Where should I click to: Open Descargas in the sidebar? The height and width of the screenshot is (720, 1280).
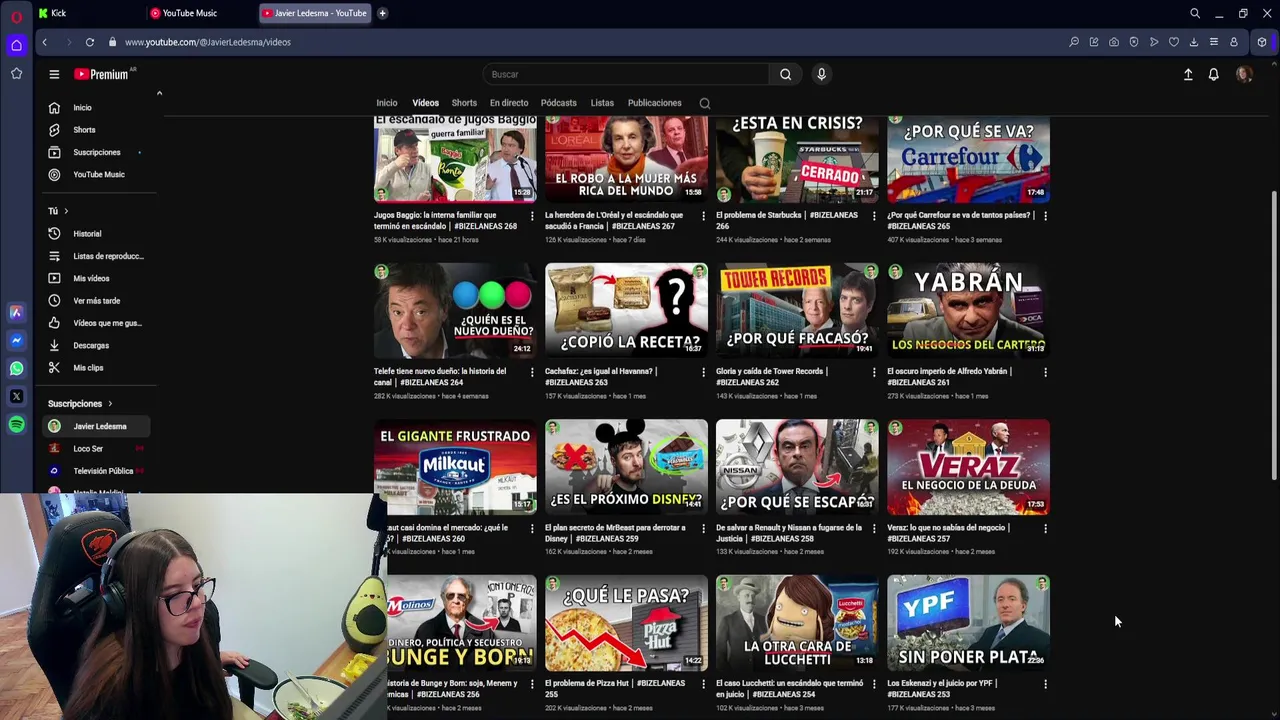click(97, 346)
